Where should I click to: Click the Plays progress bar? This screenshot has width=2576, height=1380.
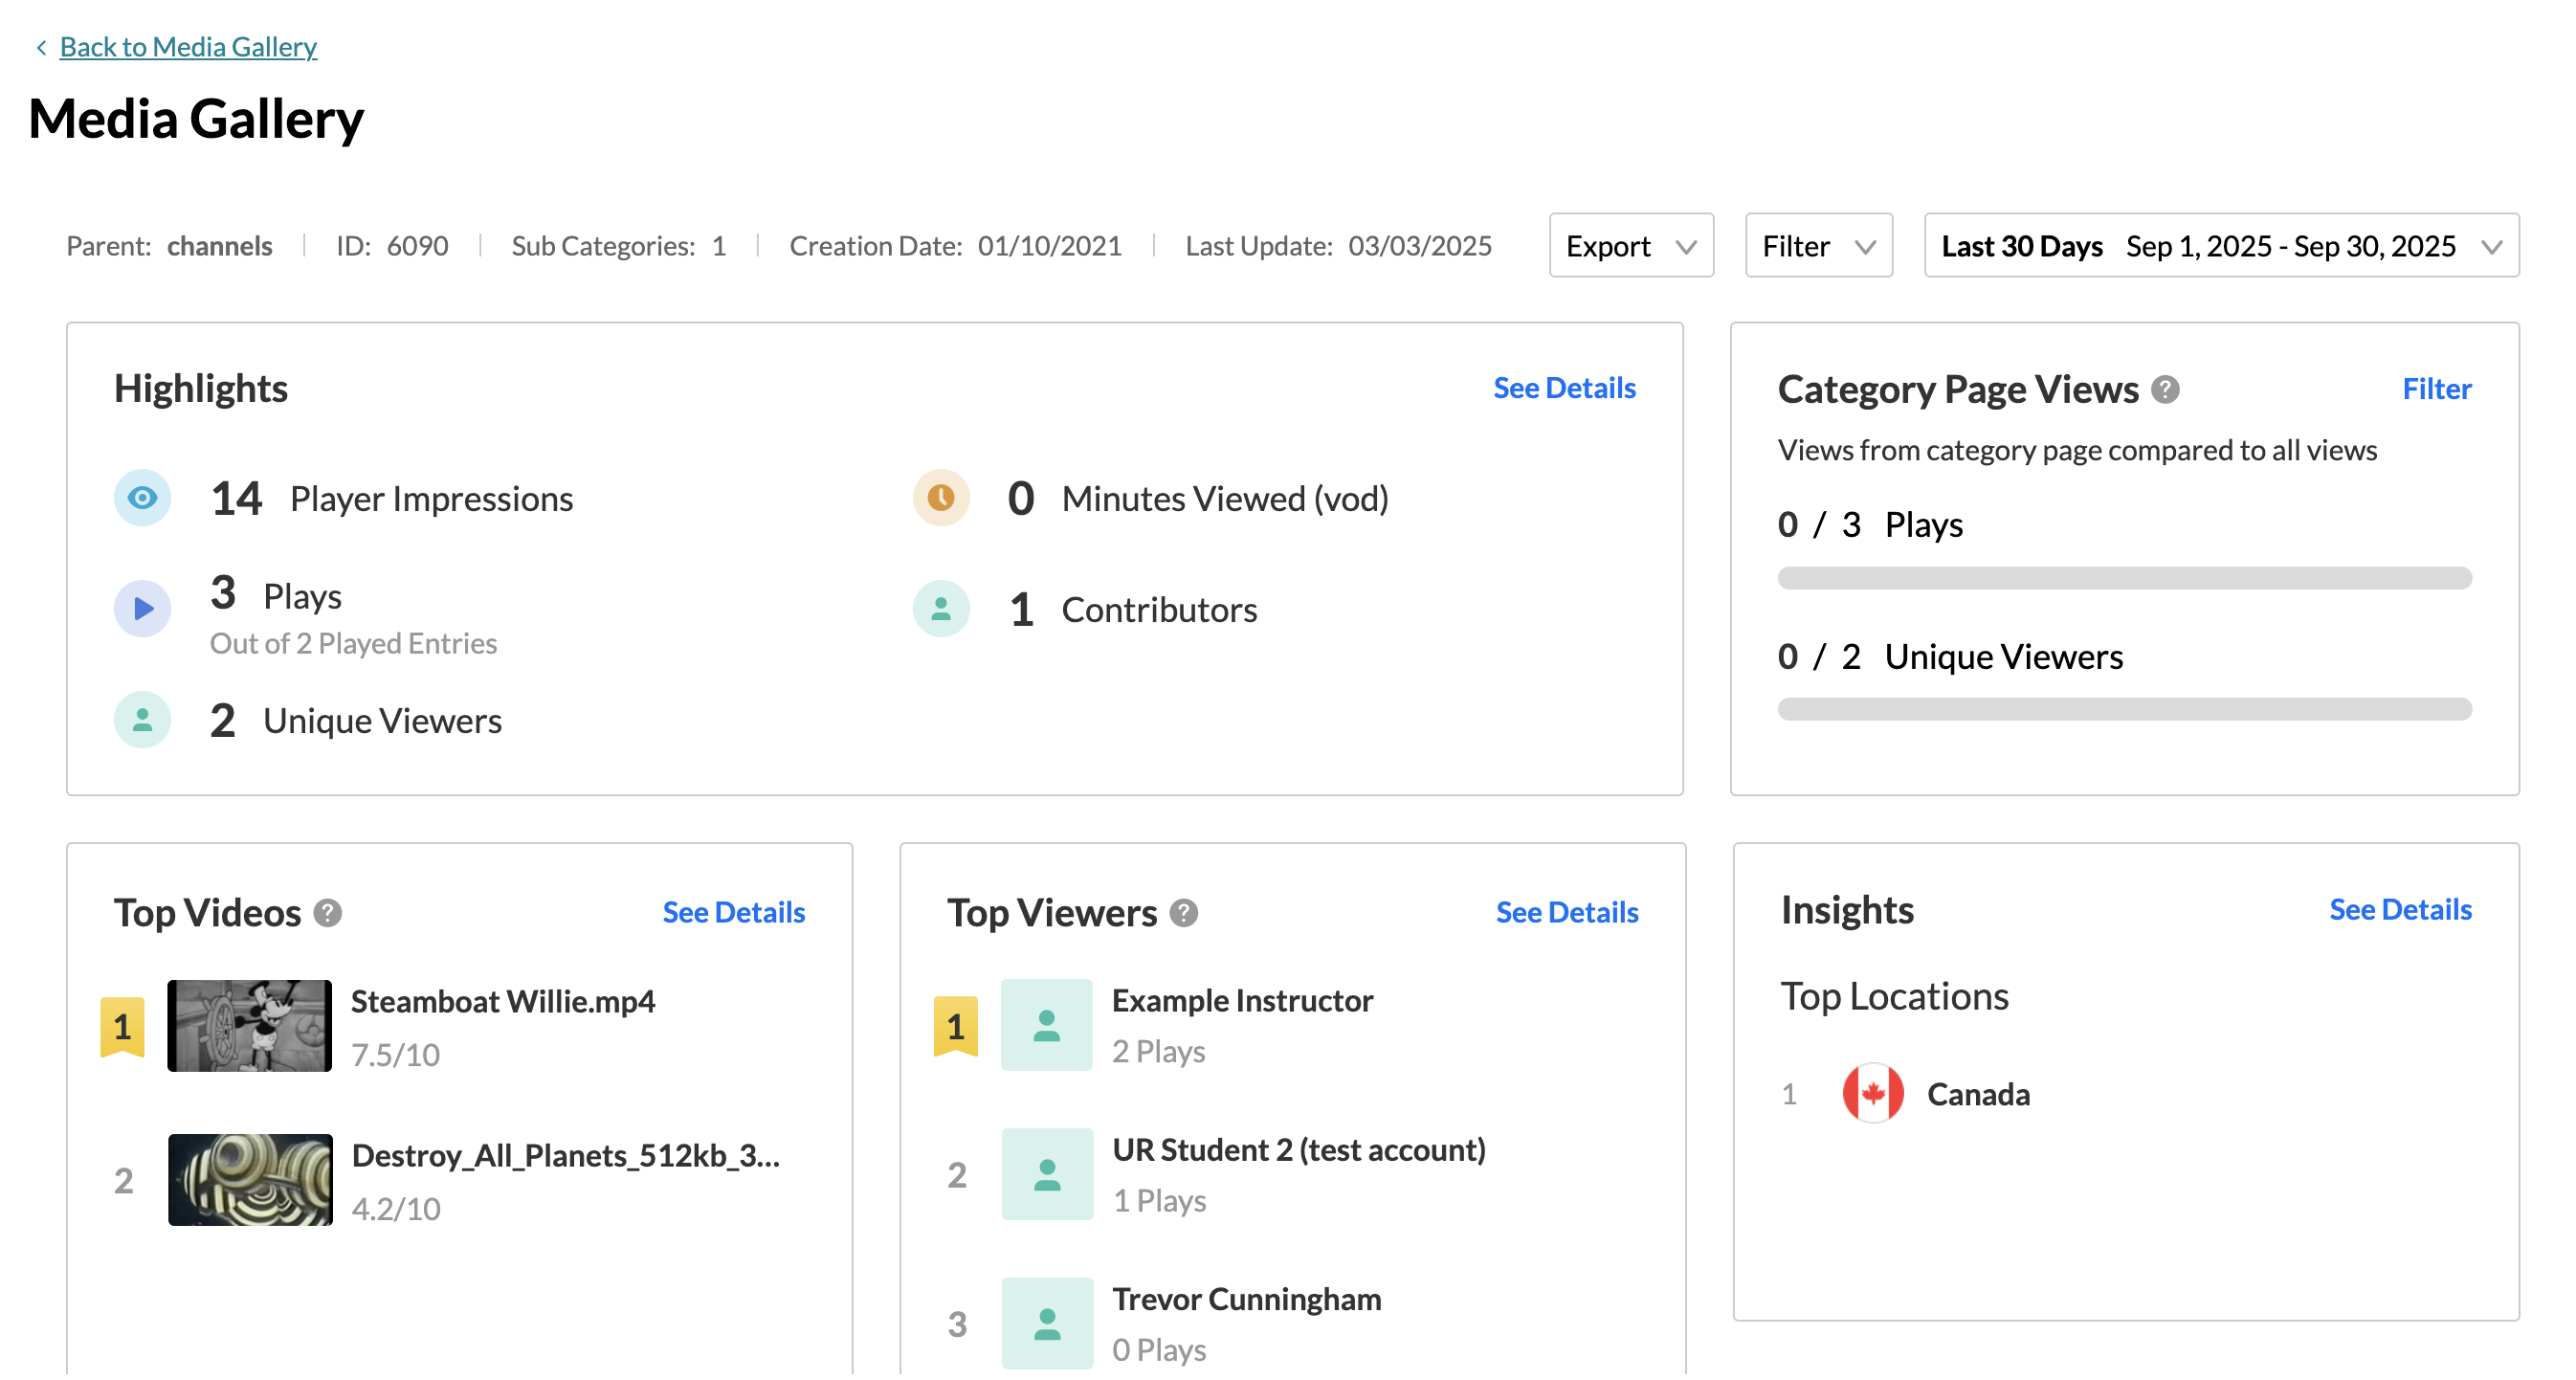coord(2124,578)
